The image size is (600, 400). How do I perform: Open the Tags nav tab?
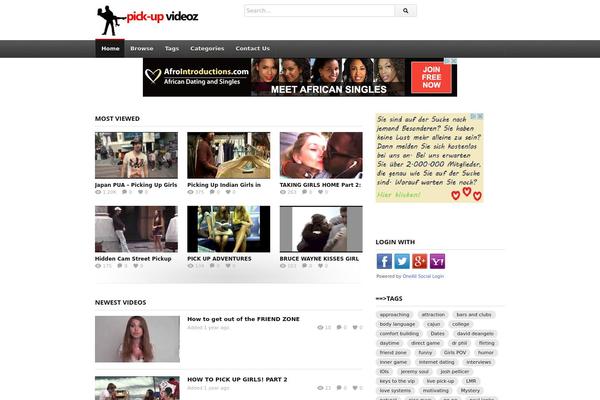[172, 49]
